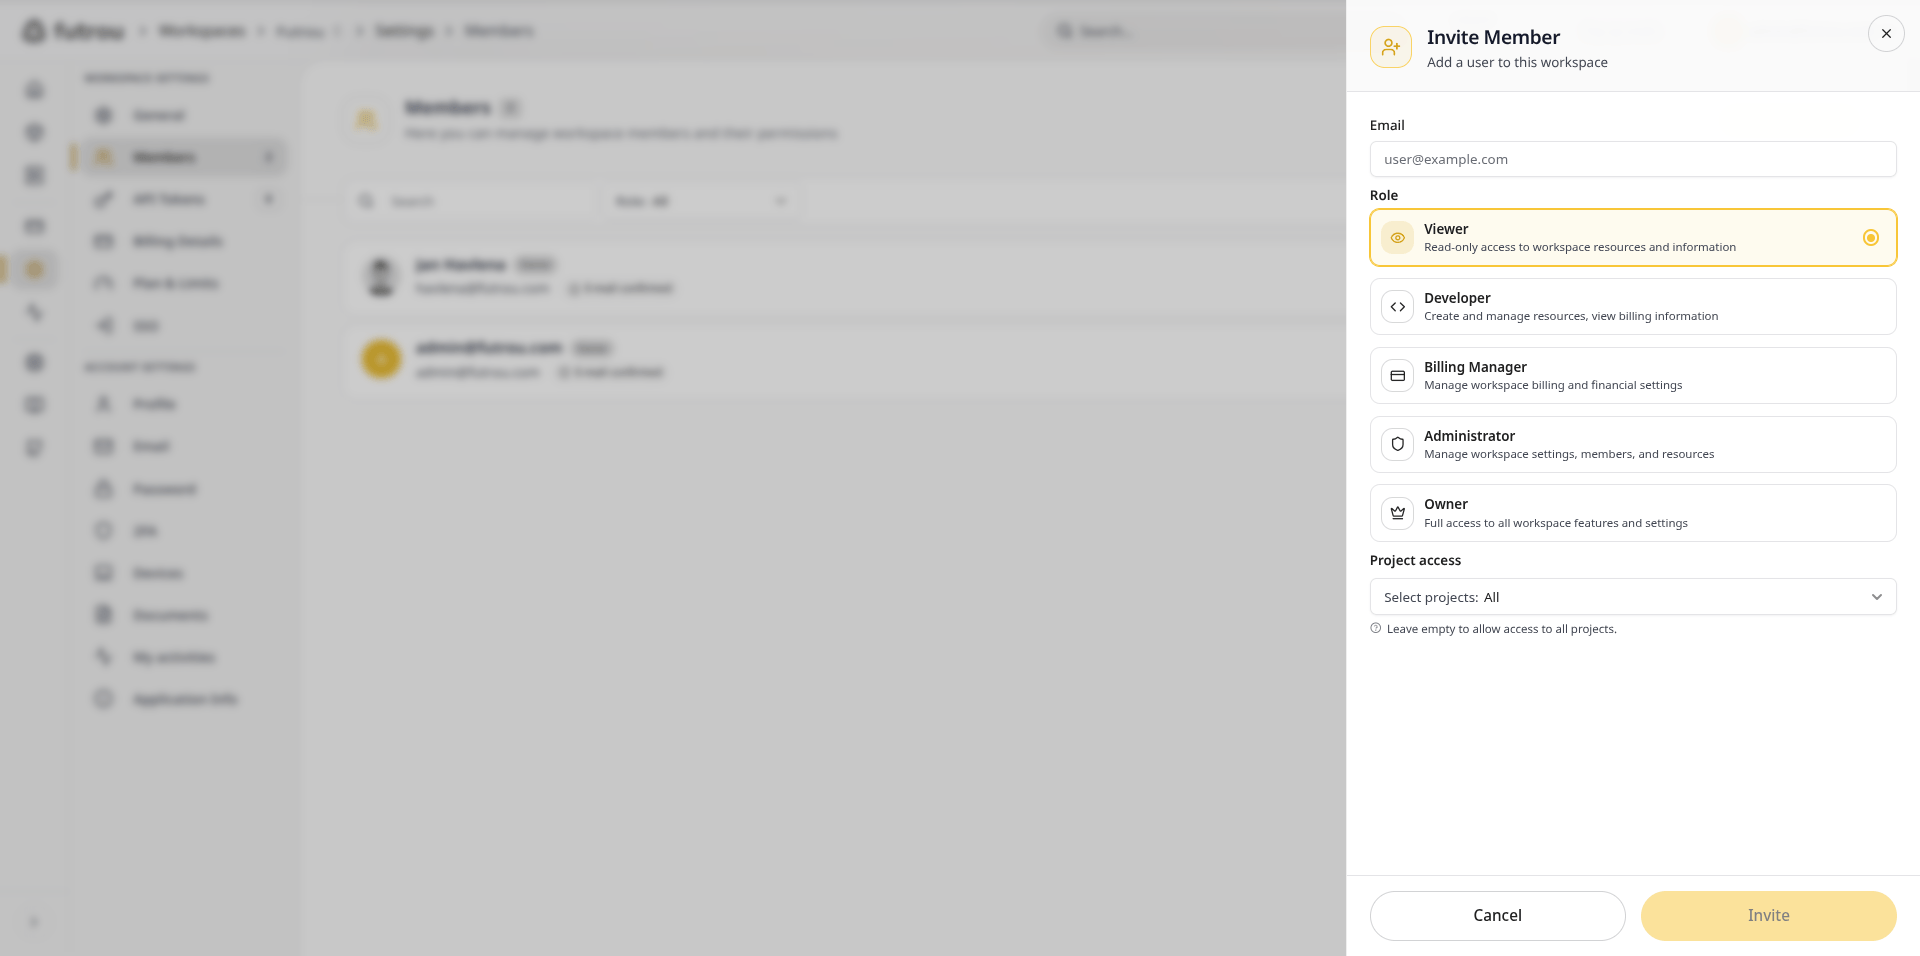Choose the Billing Manager role option
Image resolution: width=1920 pixels, height=956 pixels.
[1633, 375]
